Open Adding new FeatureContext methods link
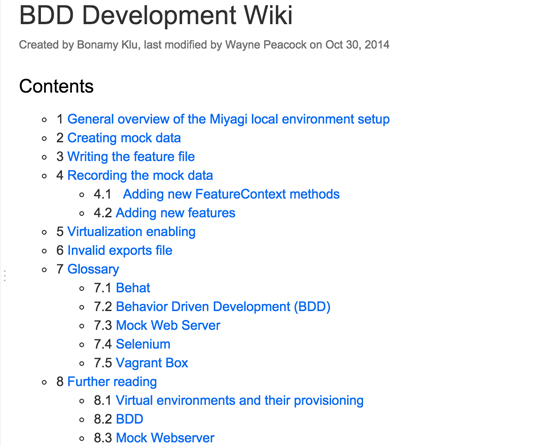The width and height of the screenshot is (550, 446). point(231,194)
